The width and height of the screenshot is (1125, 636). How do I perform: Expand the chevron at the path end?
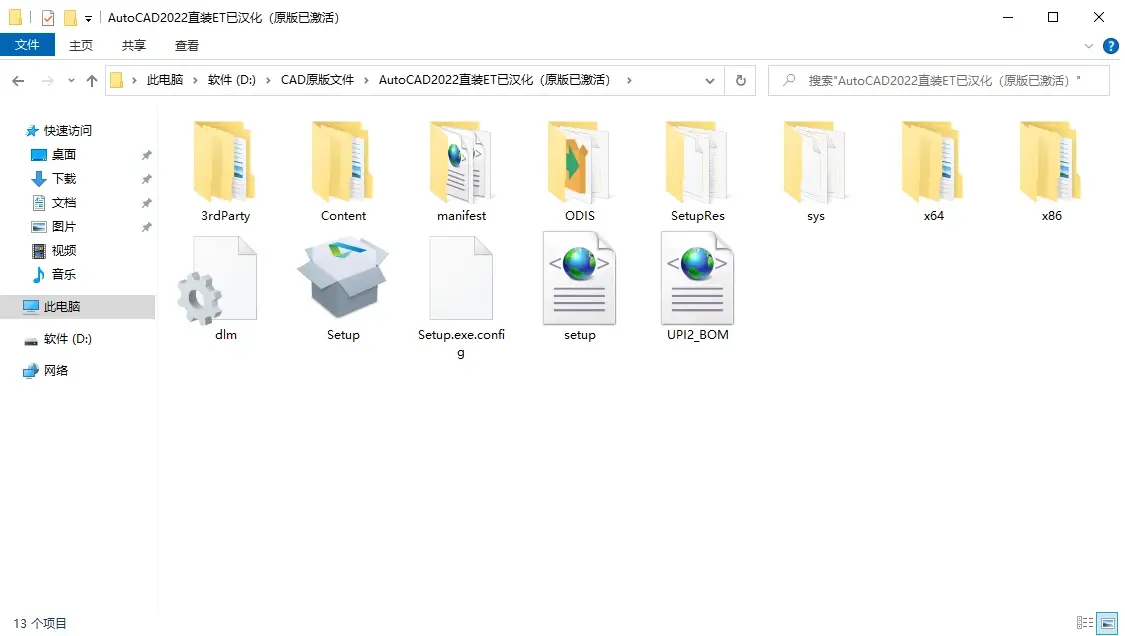(629, 80)
